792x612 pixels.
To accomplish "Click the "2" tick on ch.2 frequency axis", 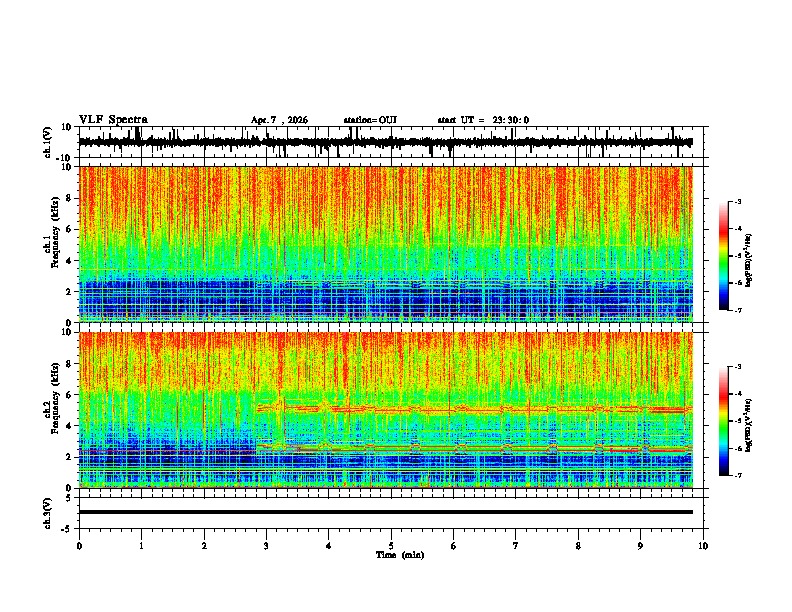I will point(69,457).
